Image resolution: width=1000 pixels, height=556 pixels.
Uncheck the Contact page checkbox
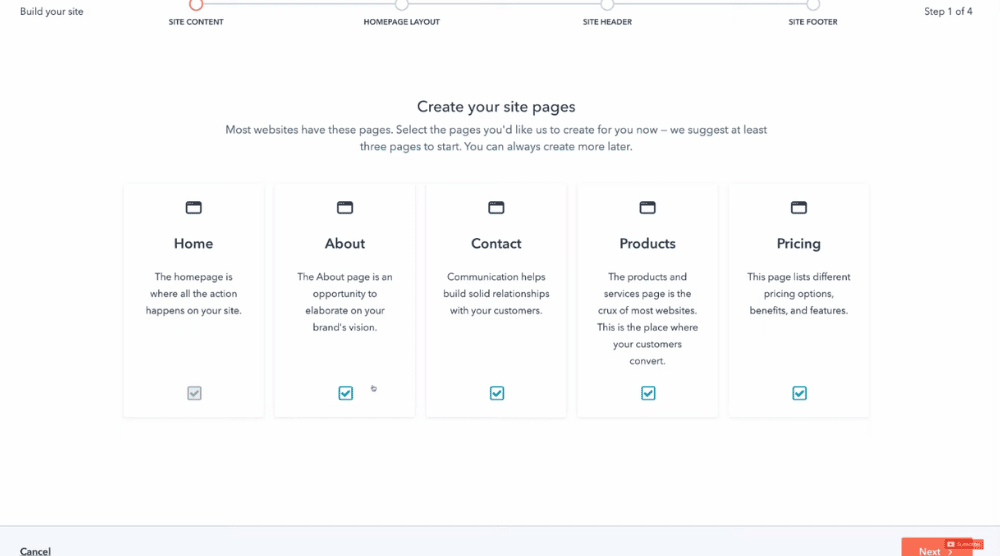tap(497, 393)
